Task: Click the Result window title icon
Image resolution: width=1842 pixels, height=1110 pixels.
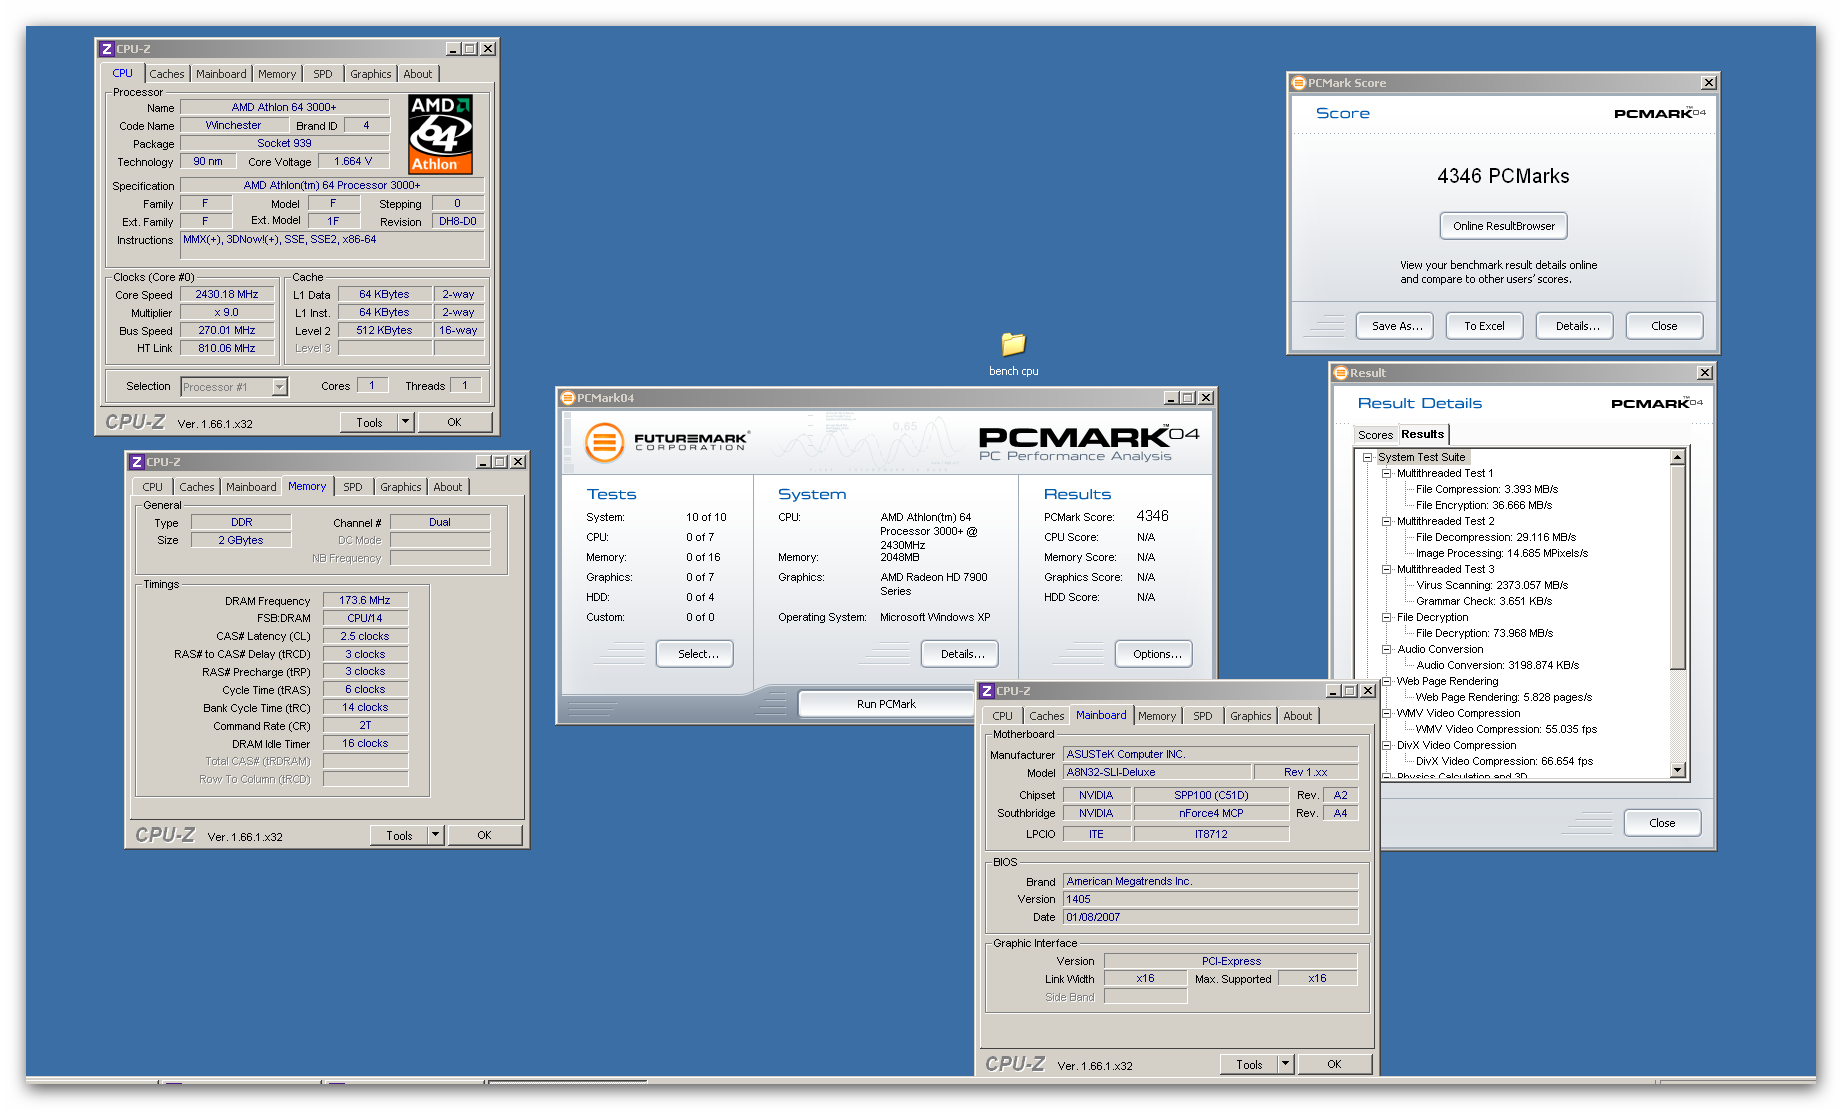Action: [1341, 373]
